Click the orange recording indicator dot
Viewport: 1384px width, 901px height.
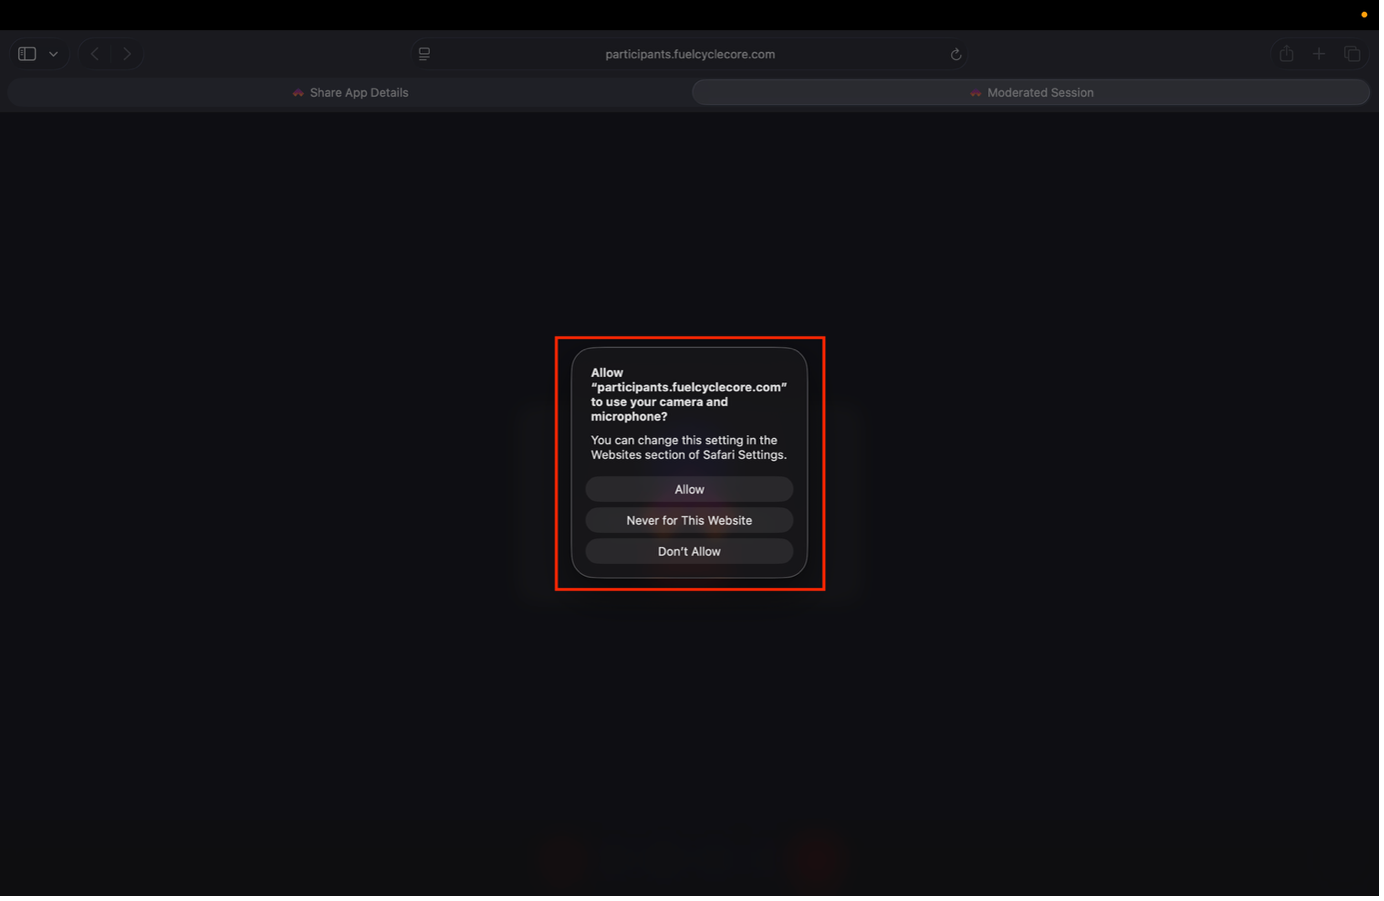coord(1363,14)
